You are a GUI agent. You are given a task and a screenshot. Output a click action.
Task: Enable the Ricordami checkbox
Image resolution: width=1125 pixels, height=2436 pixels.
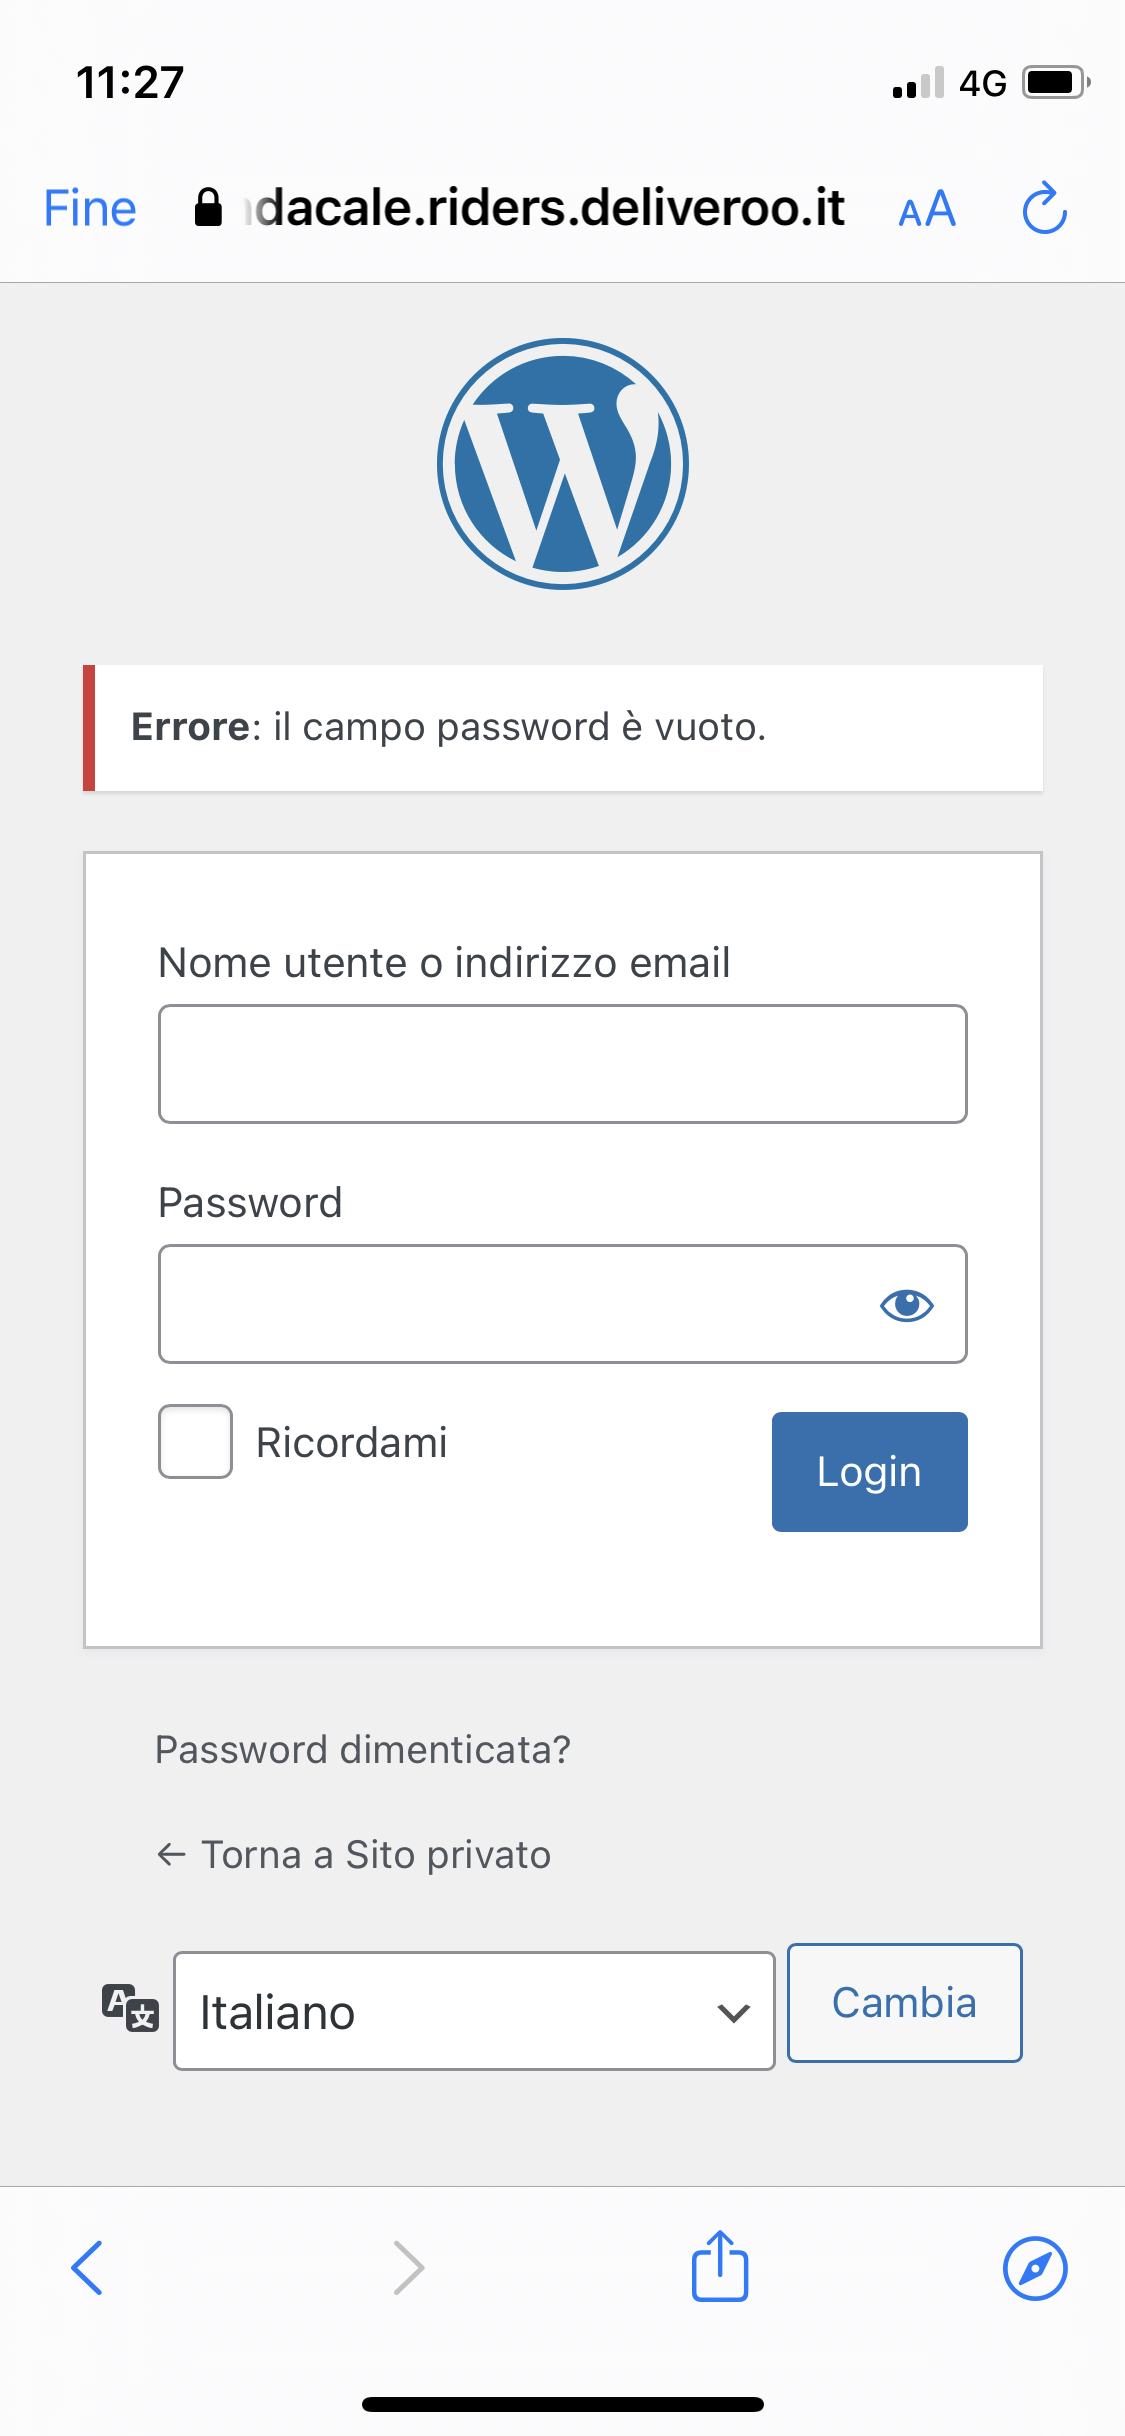click(x=196, y=1441)
